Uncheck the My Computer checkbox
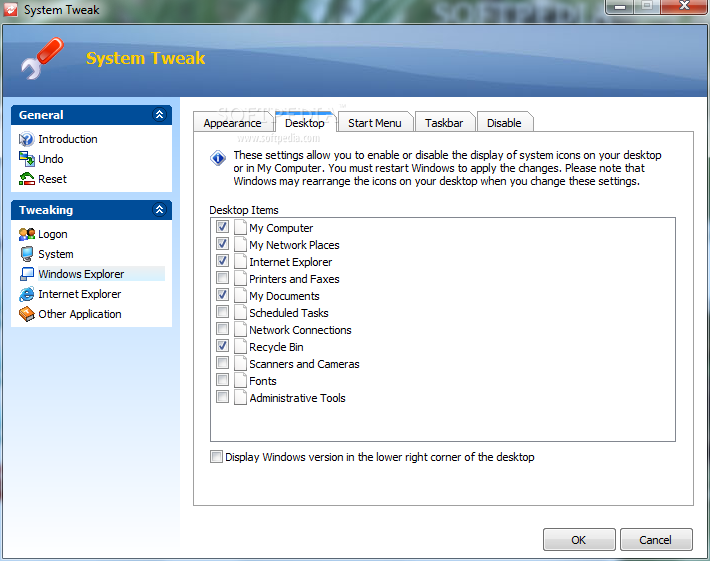This screenshot has height=561, width=710. click(222, 226)
